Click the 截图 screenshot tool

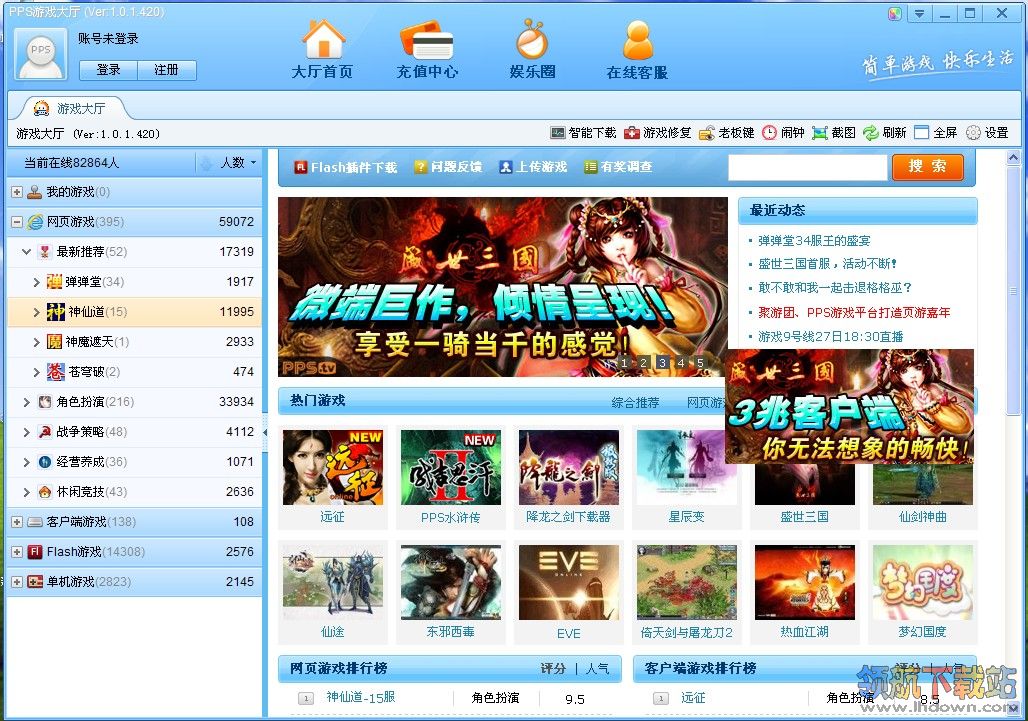click(x=833, y=133)
